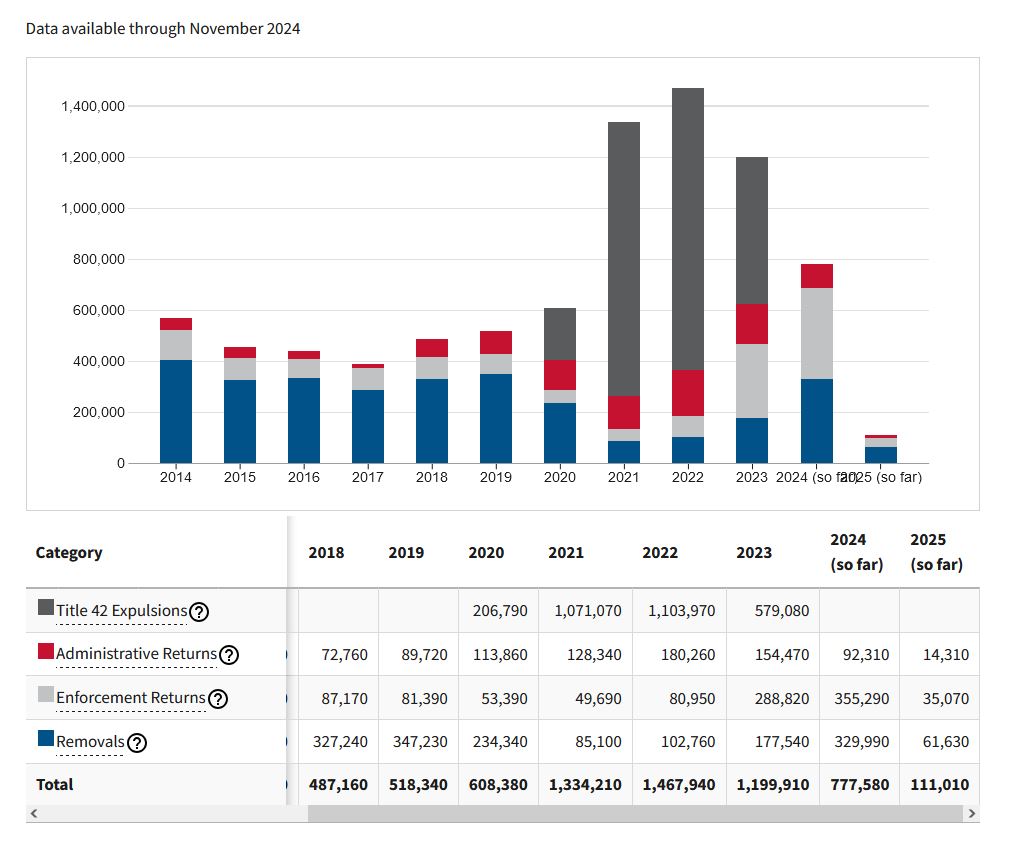1020x862 pixels.
Task: Click the Total value 111,010
Action: (940, 785)
